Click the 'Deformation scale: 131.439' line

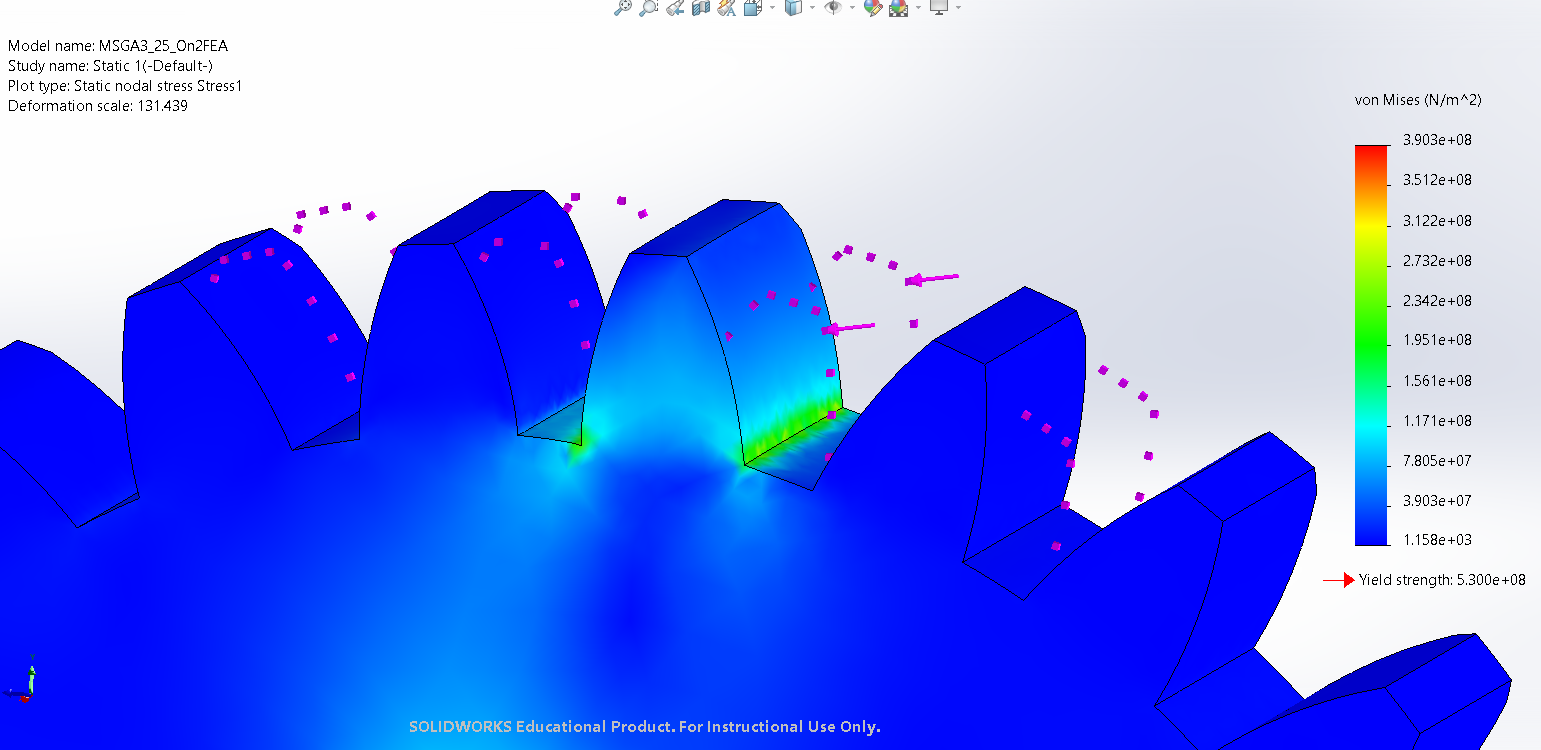point(98,106)
